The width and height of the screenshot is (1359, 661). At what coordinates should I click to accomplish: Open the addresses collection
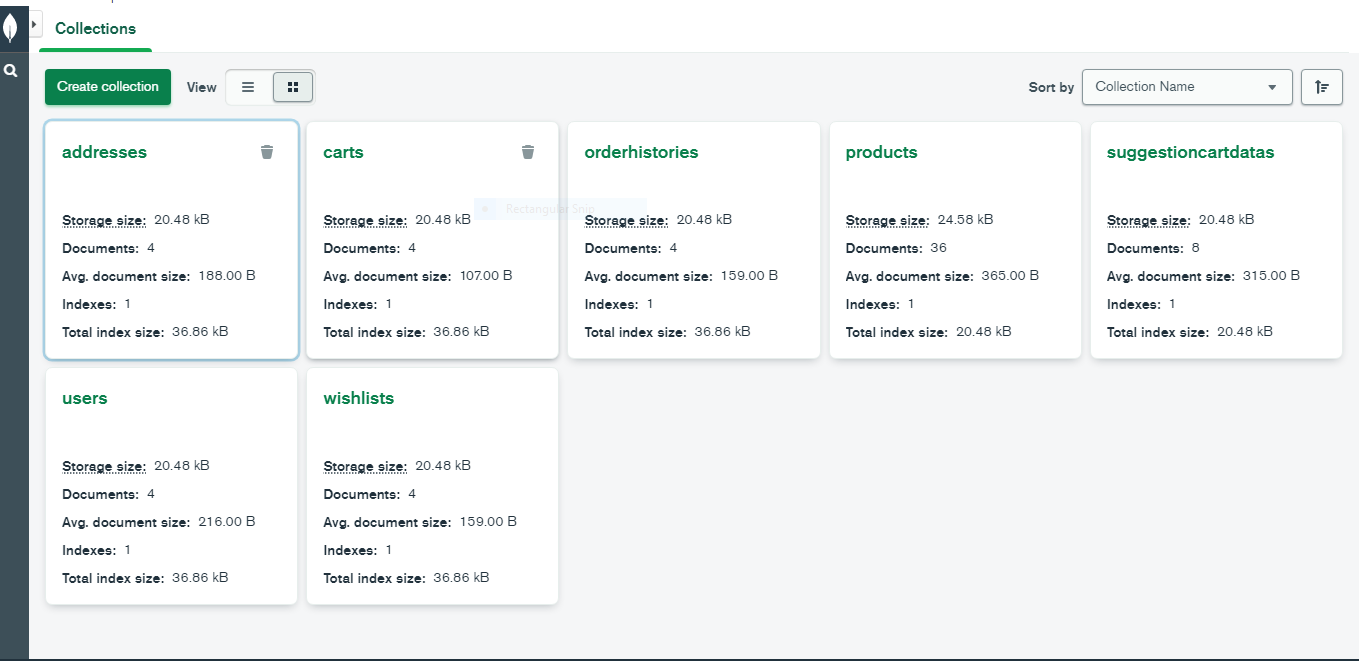pyautogui.click(x=104, y=153)
